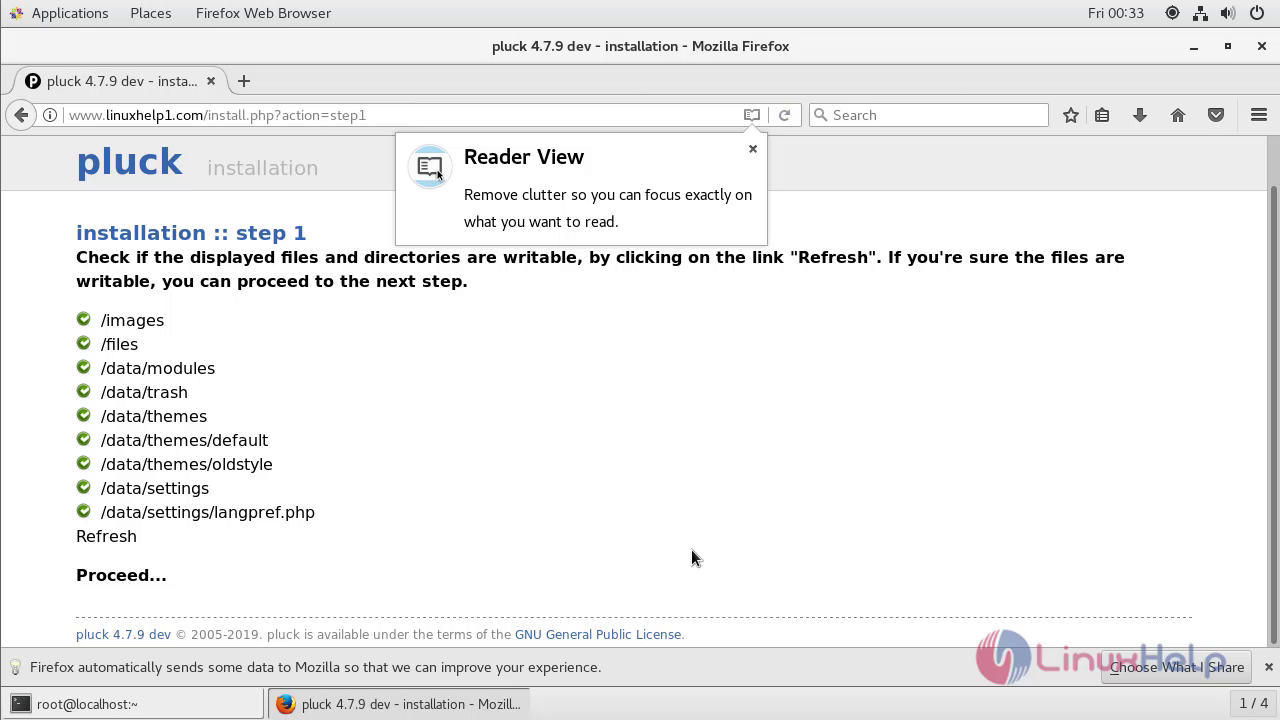This screenshot has width=1280, height=720.
Task: Click the Reader View popup book icon
Action: click(x=430, y=167)
